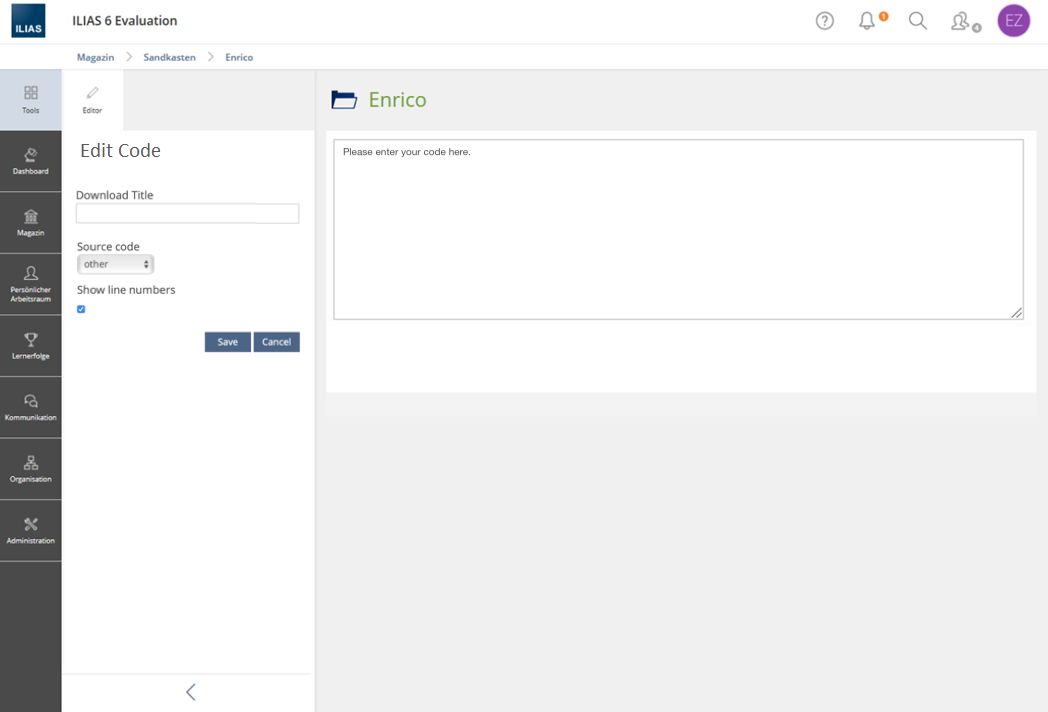Viewport: 1048px width, 712px height.
Task: Go to the Sandkasten breadcrumb link
Action: click(x=169, y=57)
